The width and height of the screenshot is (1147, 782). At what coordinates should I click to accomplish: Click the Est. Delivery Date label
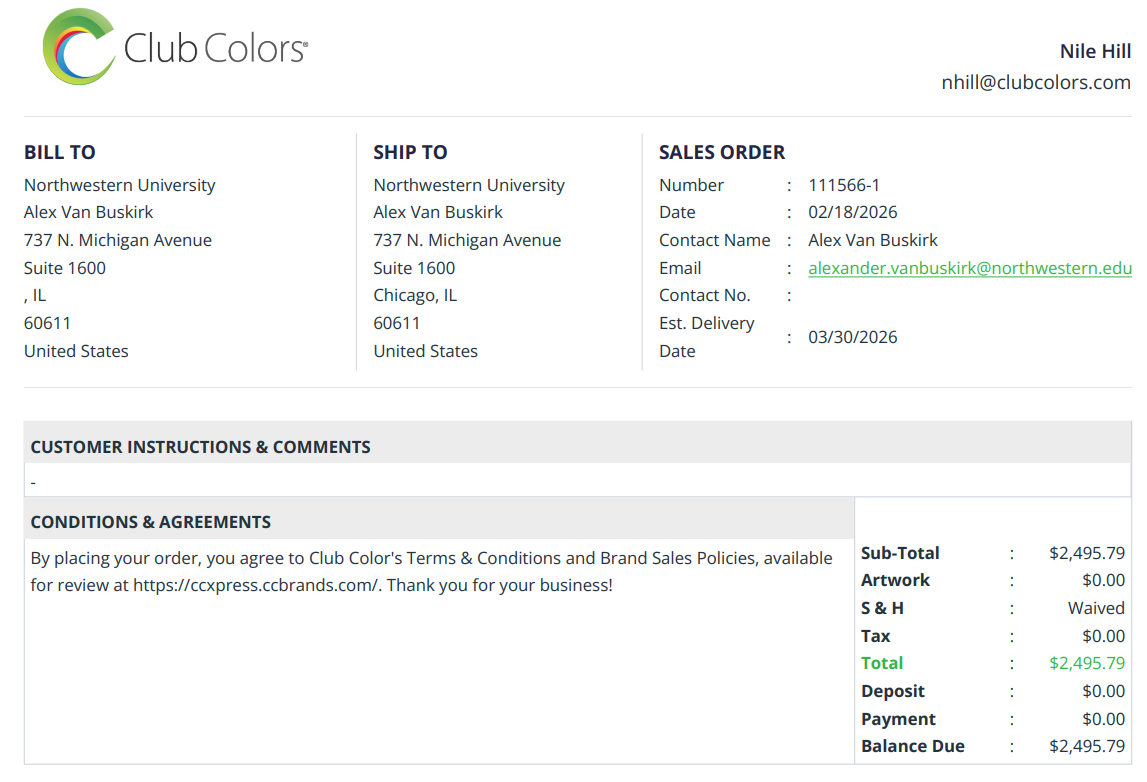pyautogui.click(x=707, y=337)
